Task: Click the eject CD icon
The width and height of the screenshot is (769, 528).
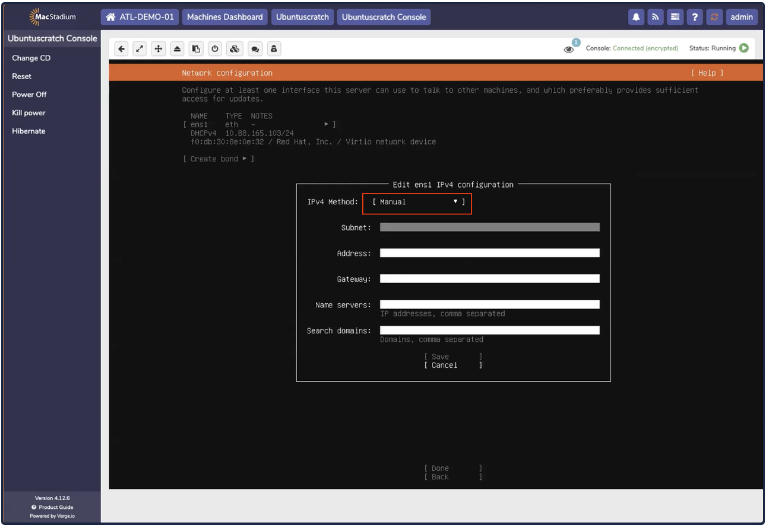Action: 177,48
